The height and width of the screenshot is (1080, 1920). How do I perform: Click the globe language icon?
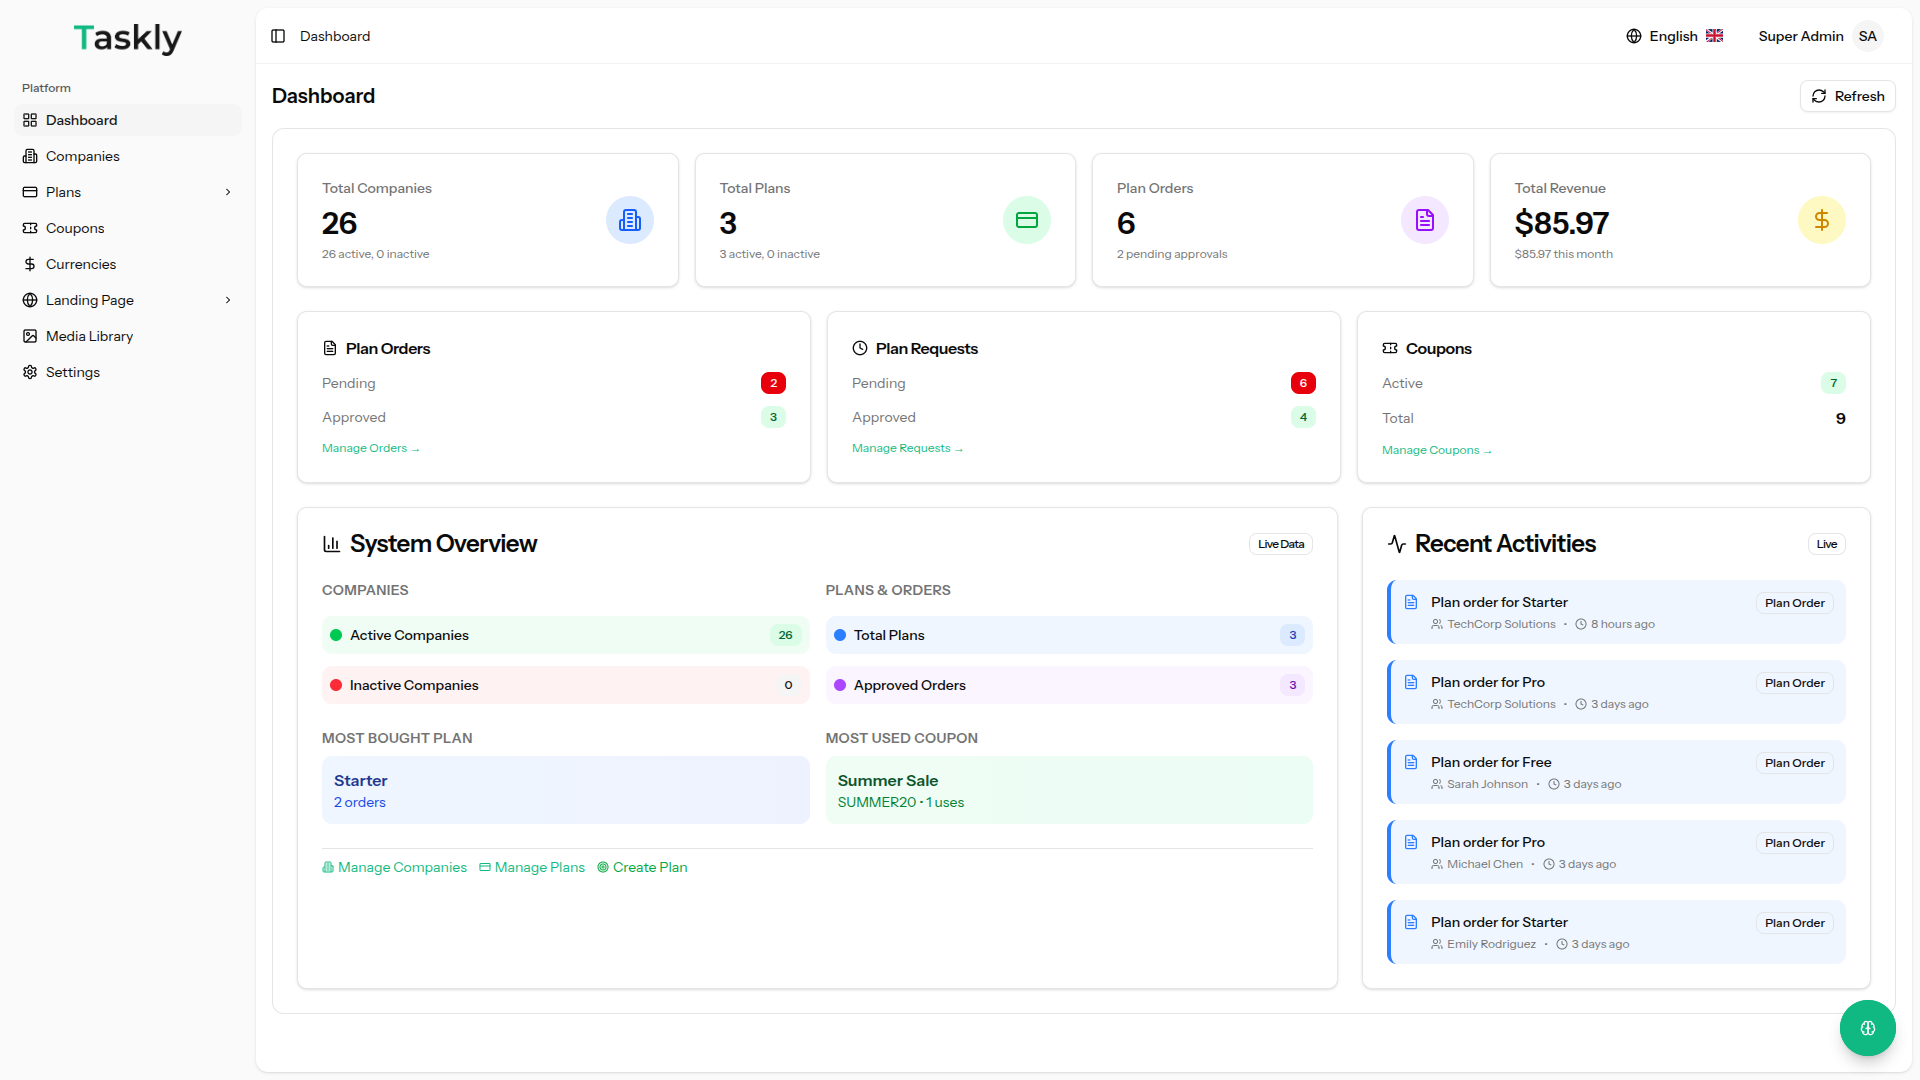(1634, 36)
